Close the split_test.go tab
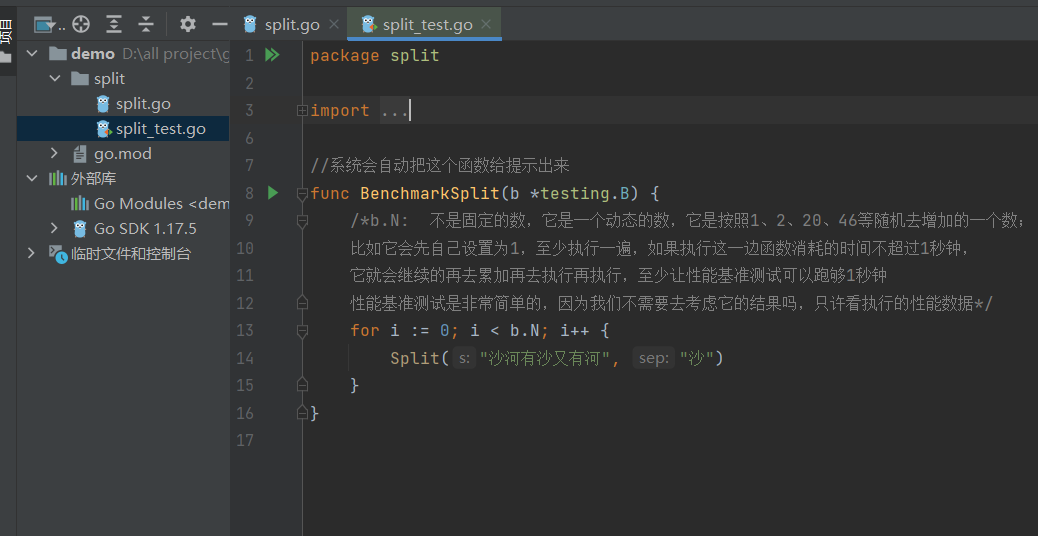1038x536 pixels. coord(486,25)
